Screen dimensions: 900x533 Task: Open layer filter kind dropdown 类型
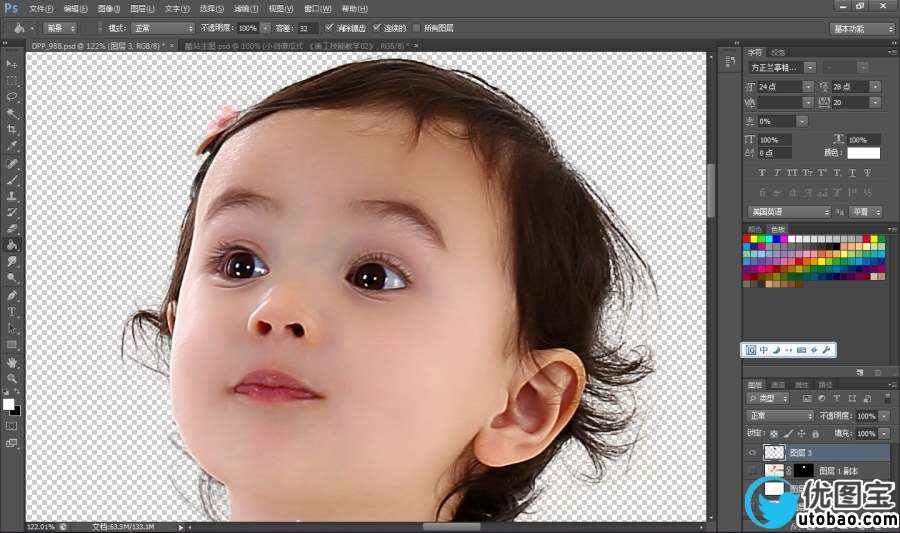click(x=768, y=398)
